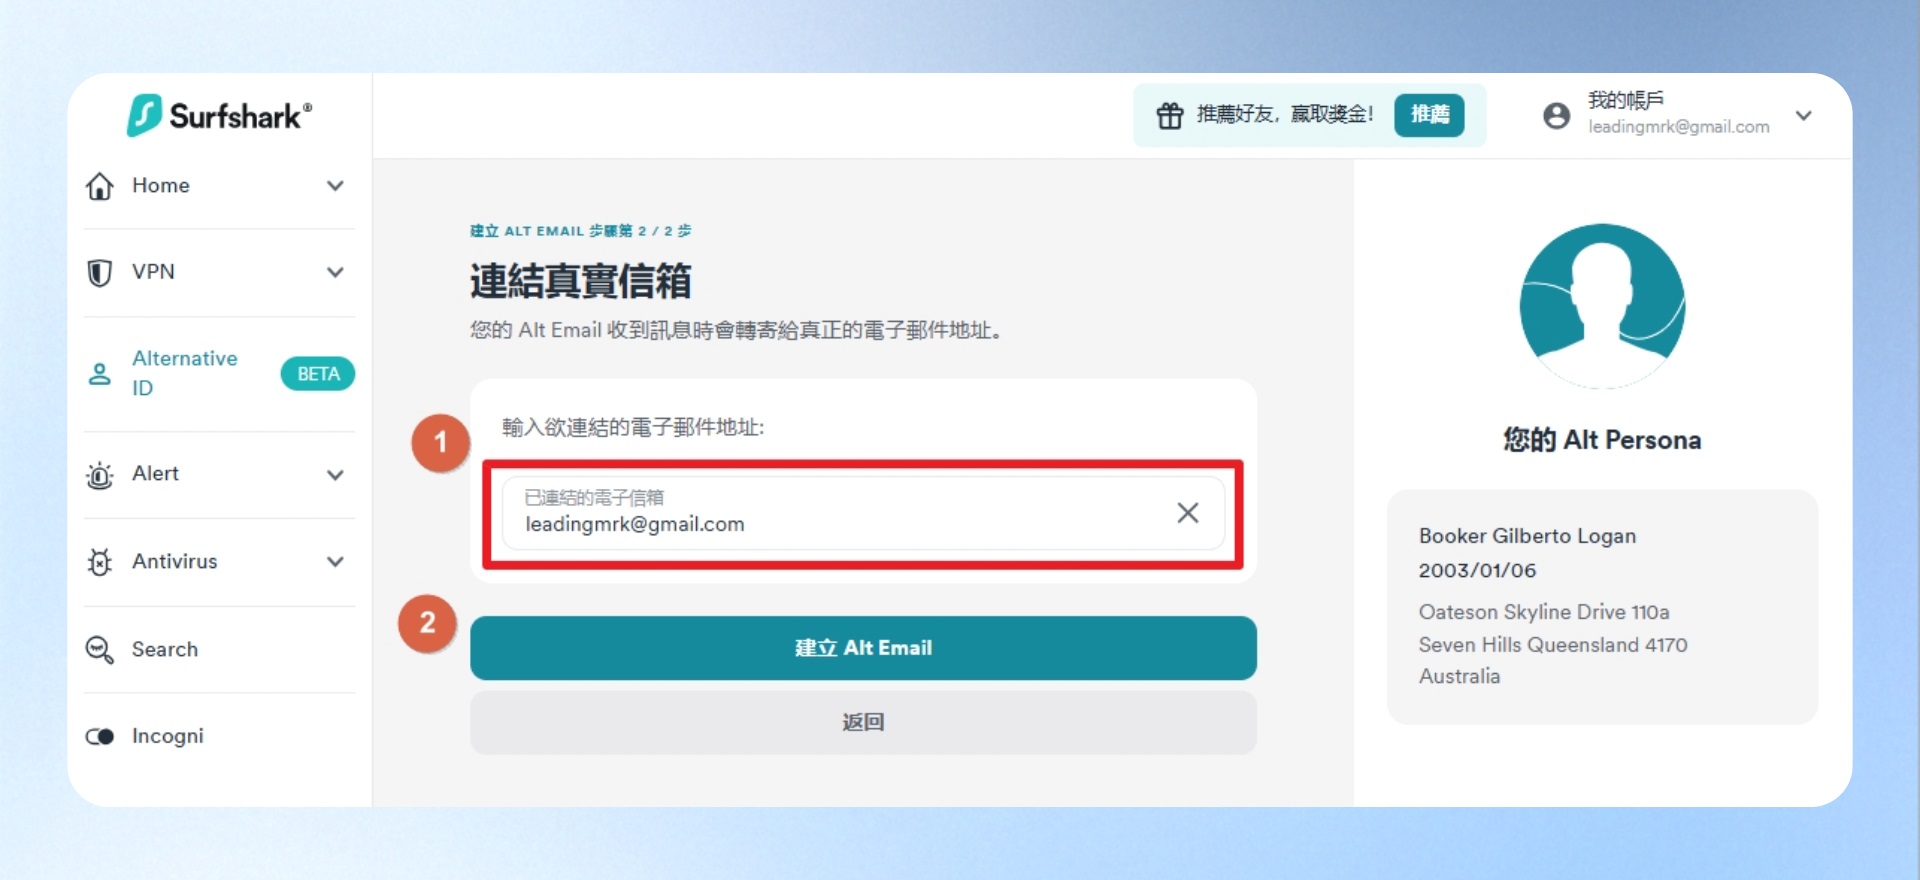Expand the Home menu chevron
This screenshot has height=880, width=1920.
pos(335,186)
